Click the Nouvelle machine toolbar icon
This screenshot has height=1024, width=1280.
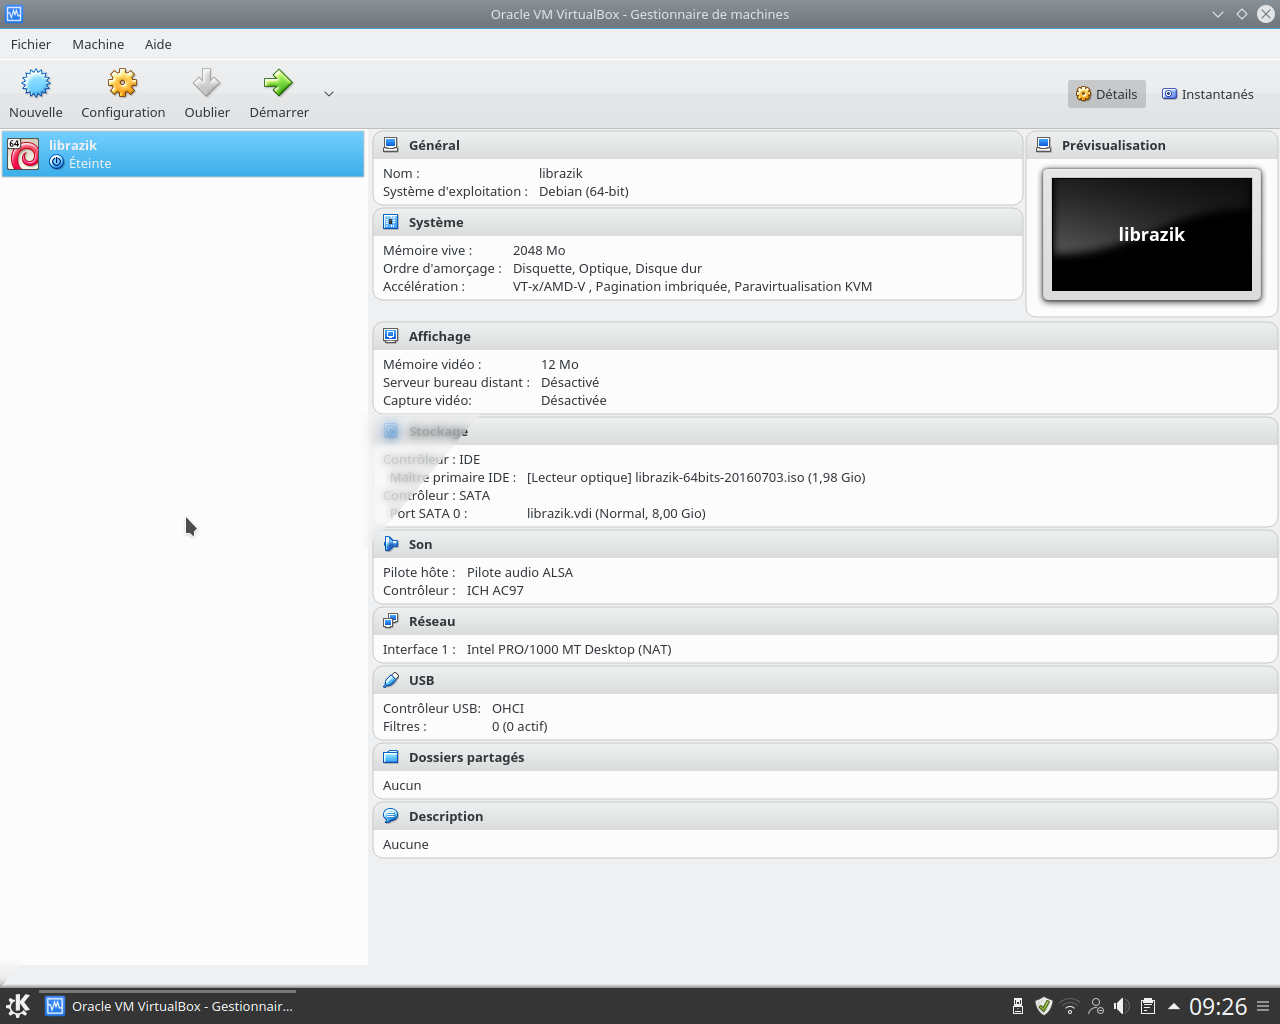(x=36, y=84)
